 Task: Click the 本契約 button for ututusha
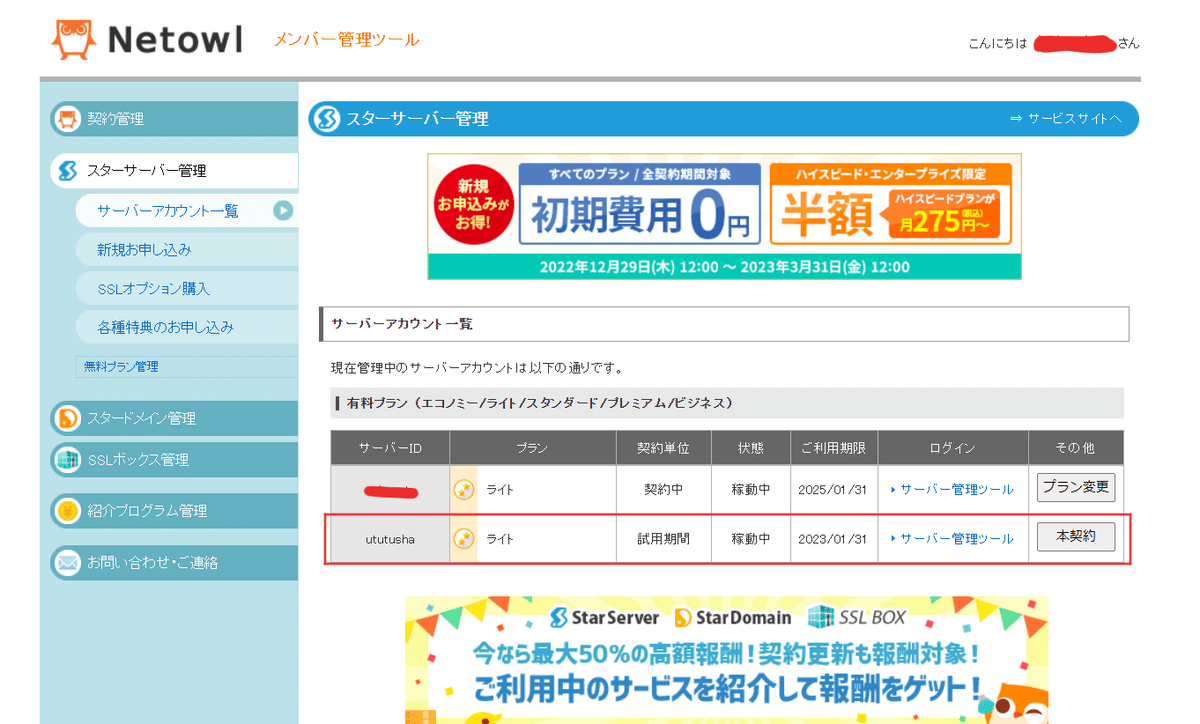click(x=1075, y=537)
